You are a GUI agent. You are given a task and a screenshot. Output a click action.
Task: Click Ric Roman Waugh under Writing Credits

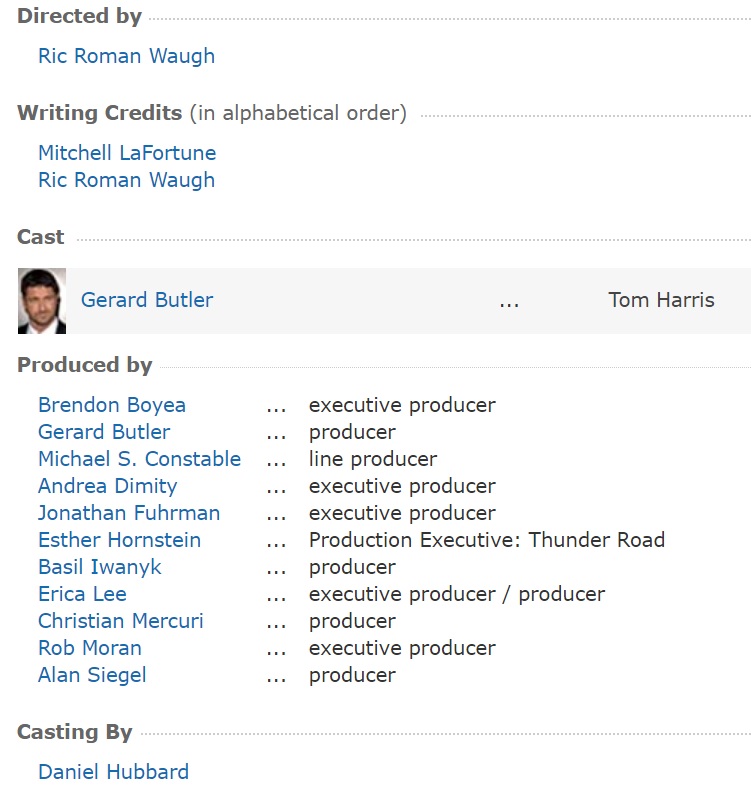126,180
